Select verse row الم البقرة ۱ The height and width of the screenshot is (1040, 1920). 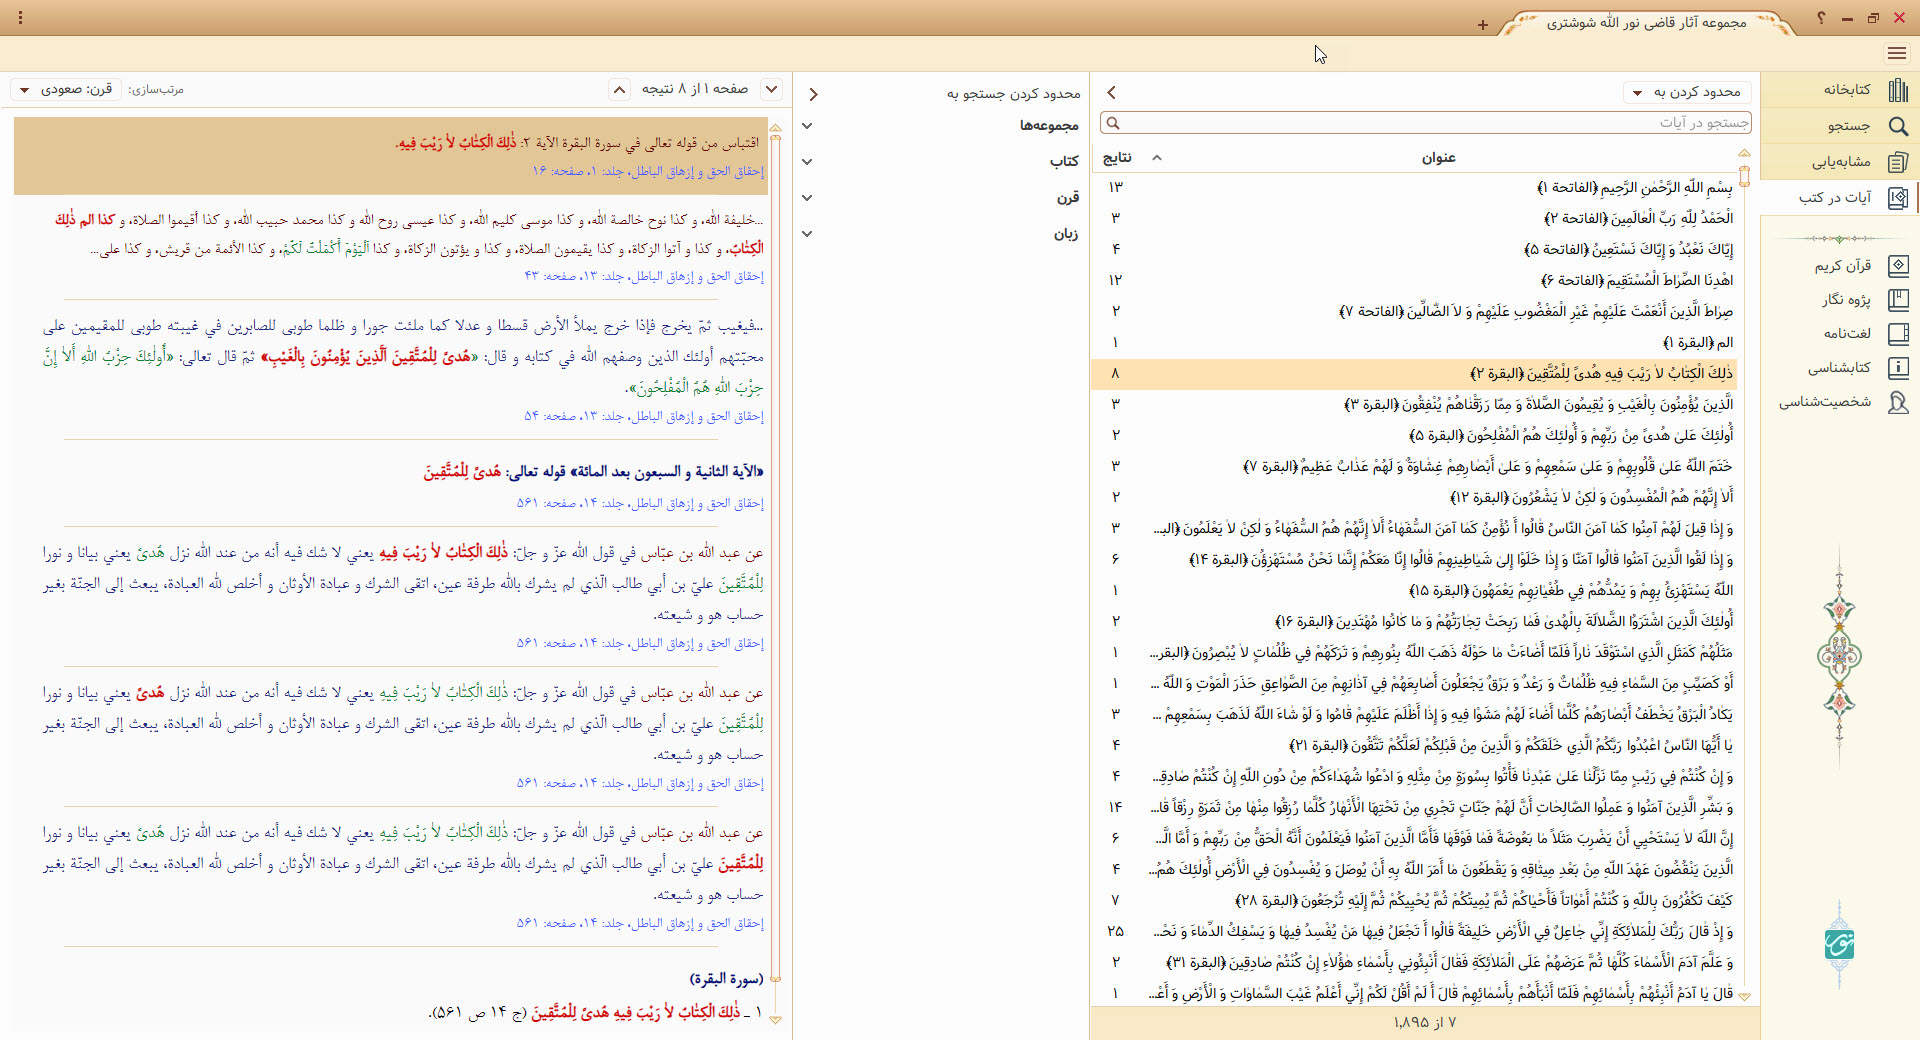click(x=1413, y=342)
